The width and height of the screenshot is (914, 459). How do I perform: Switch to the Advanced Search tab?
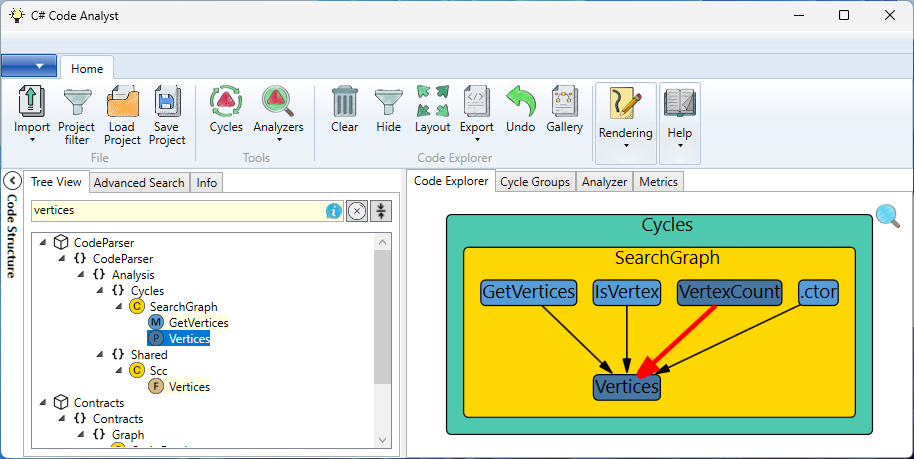(139, 182)
